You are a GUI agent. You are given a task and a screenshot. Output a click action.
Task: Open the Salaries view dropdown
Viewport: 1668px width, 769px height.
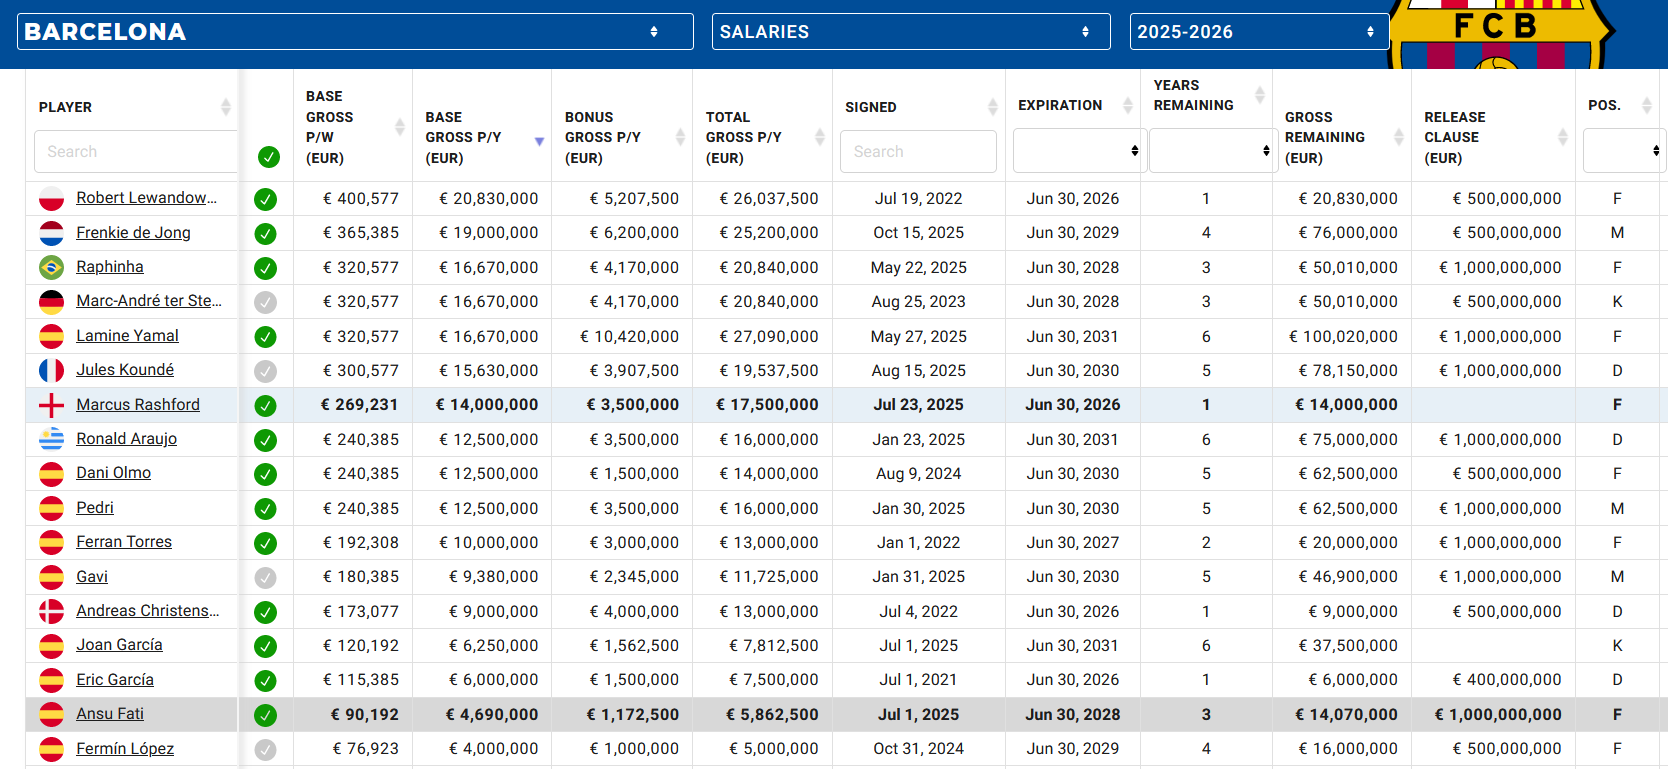point(911,32)
